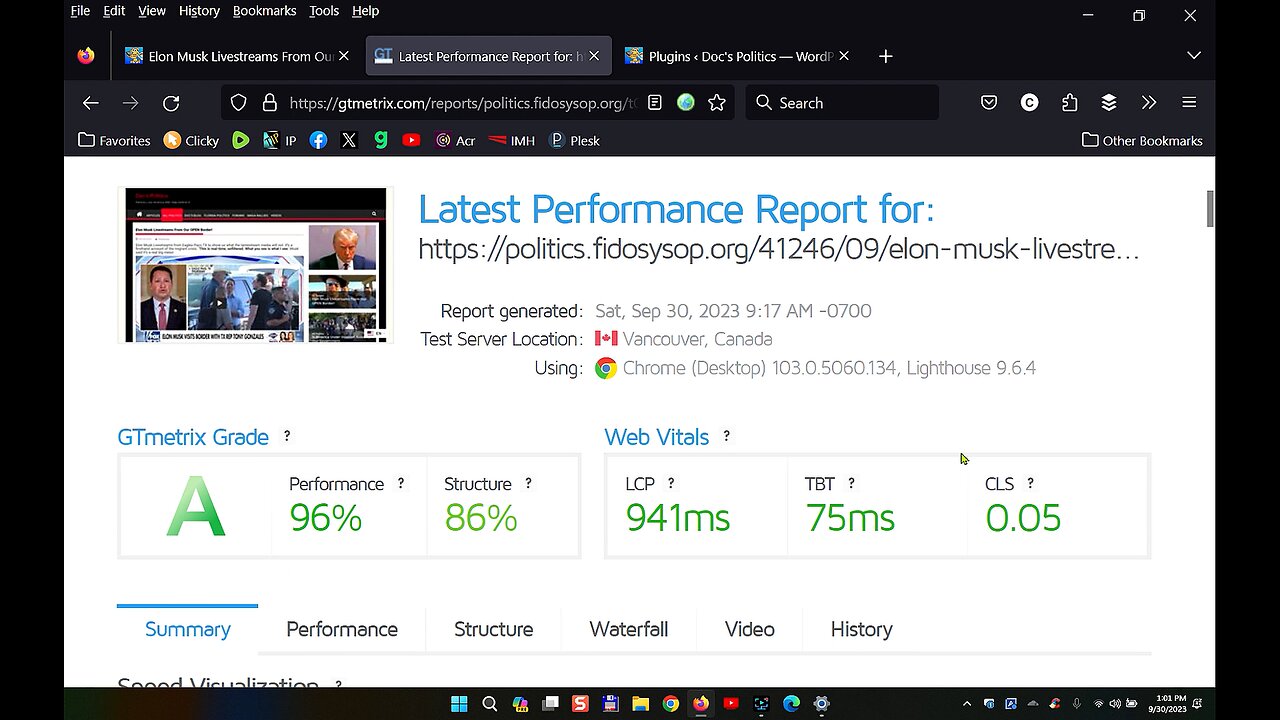Viewport: 1280px width, 720px height.
Task: Open Windows Start menu
Action: click(459, 704)
